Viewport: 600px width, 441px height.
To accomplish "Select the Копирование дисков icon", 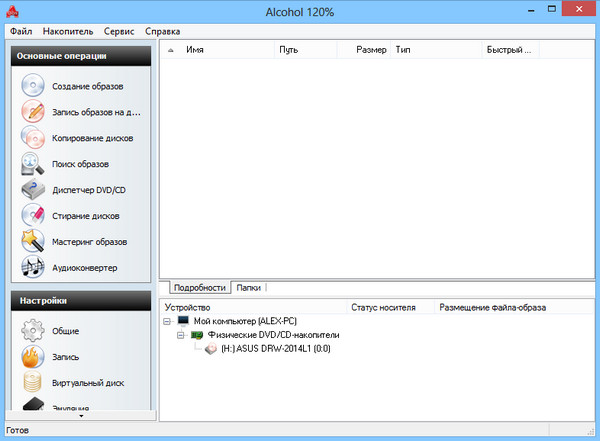I will [34, 138].
